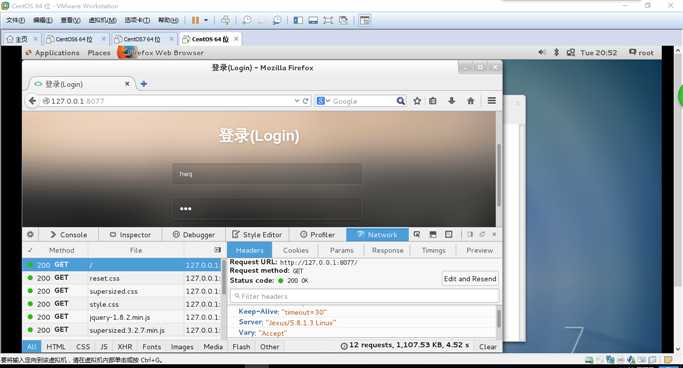Switch to the Debugger devtools tab
This screenshot has width=683, height=368.
pos(193,235)
